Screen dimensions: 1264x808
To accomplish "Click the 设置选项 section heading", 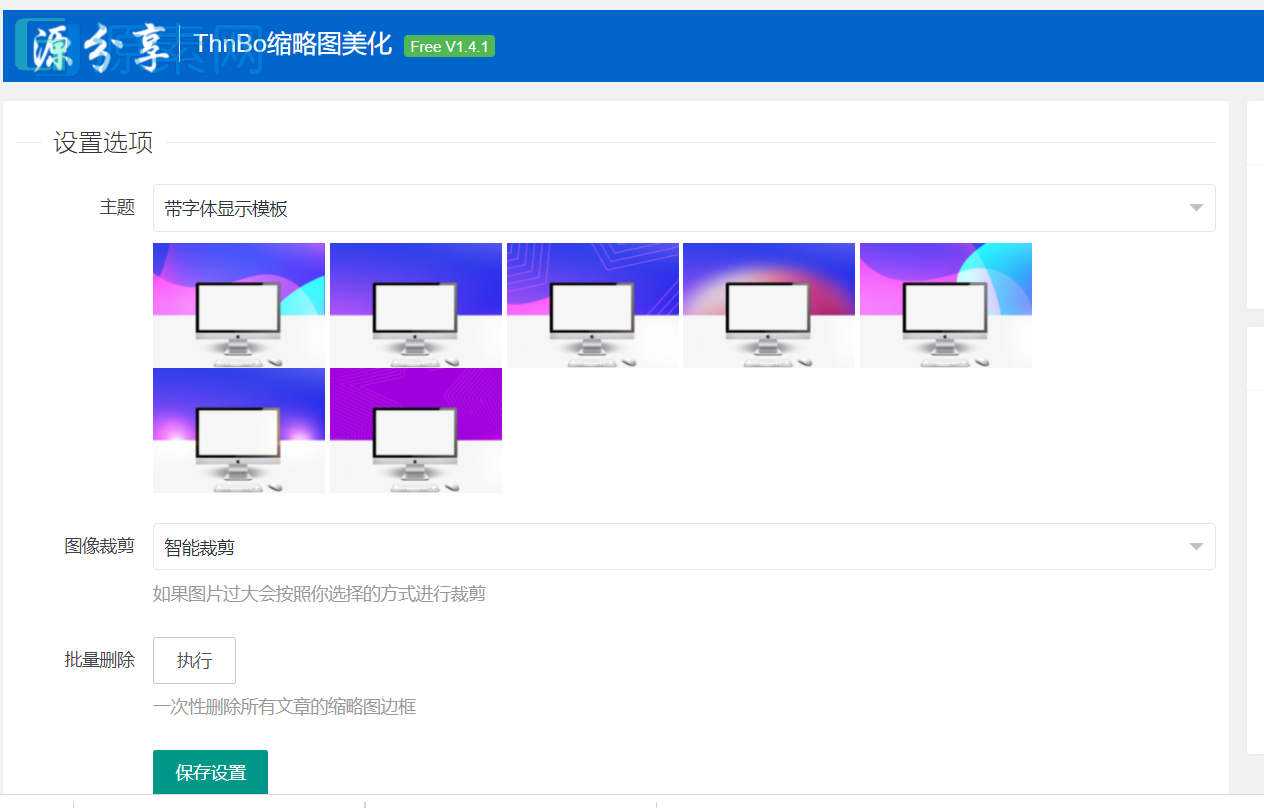I will point(102,143).
